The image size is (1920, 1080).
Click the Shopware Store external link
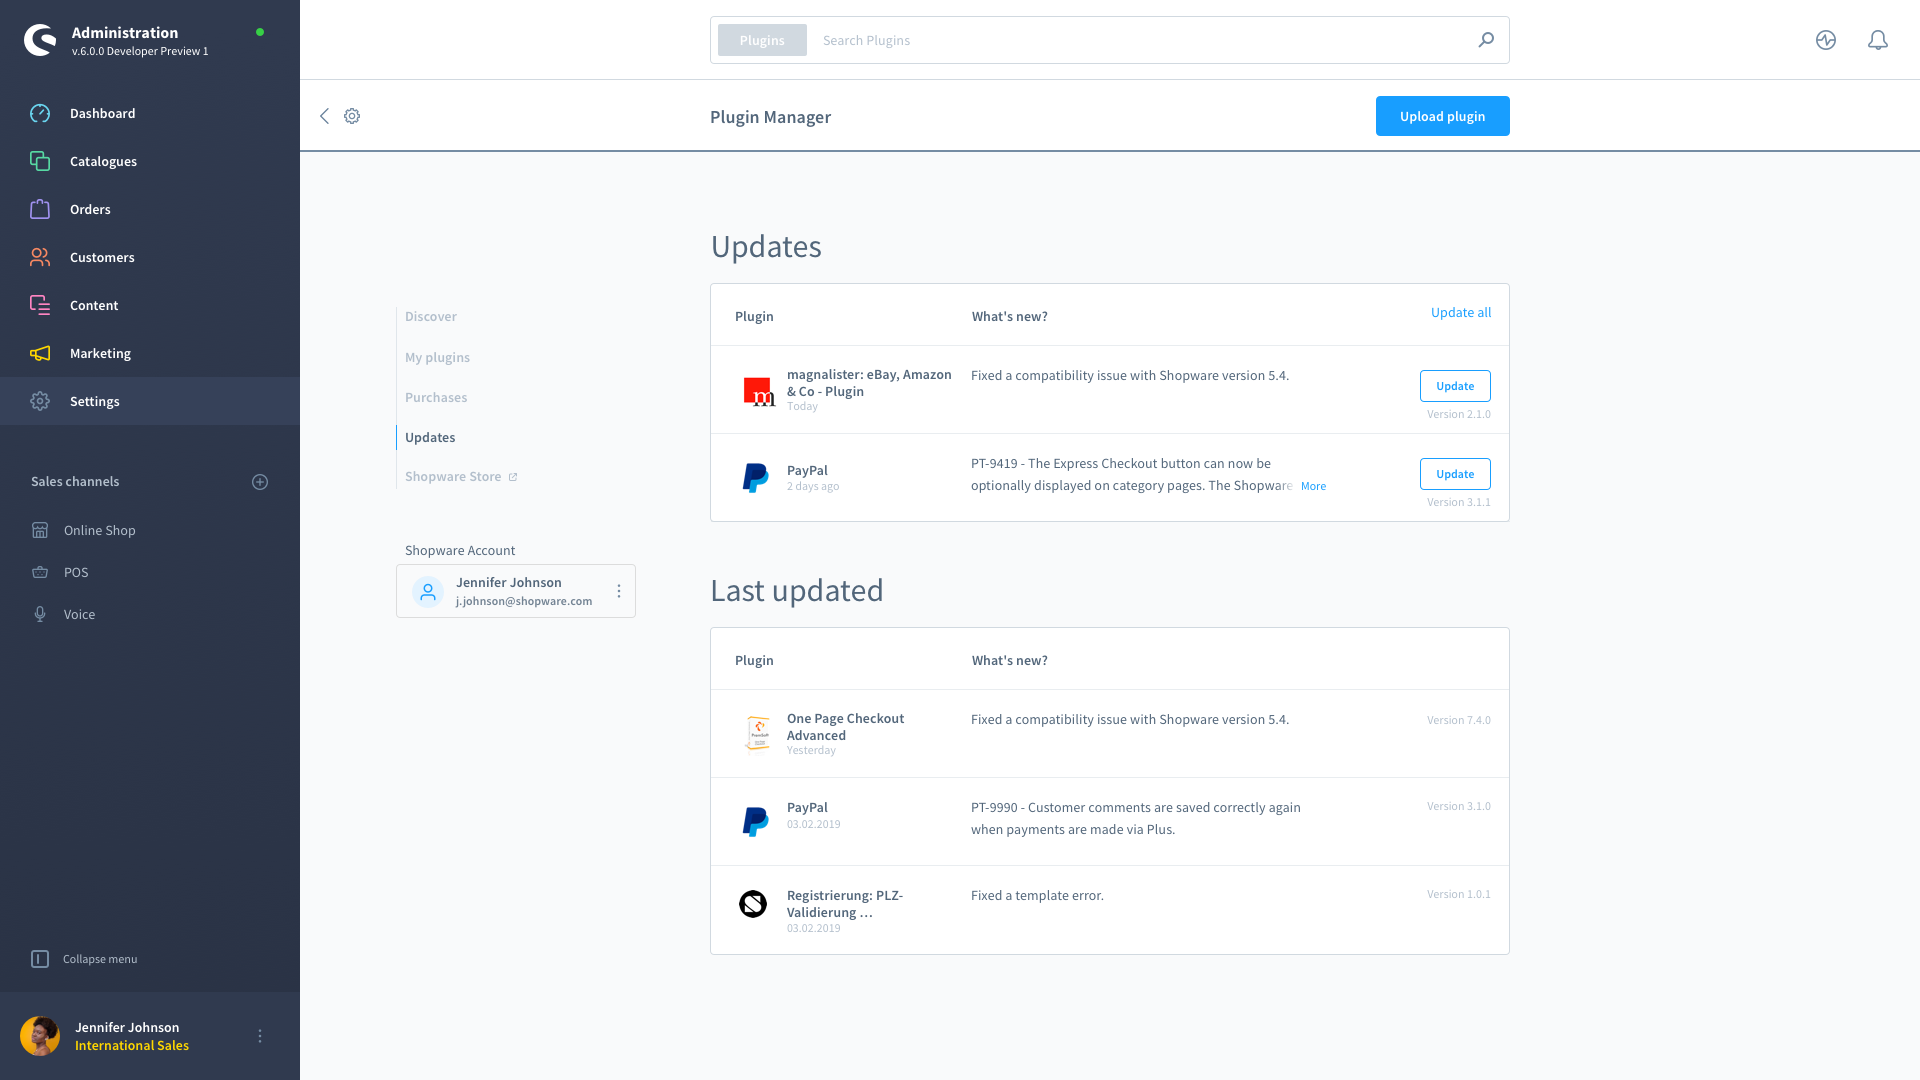(x=462, y=476)
